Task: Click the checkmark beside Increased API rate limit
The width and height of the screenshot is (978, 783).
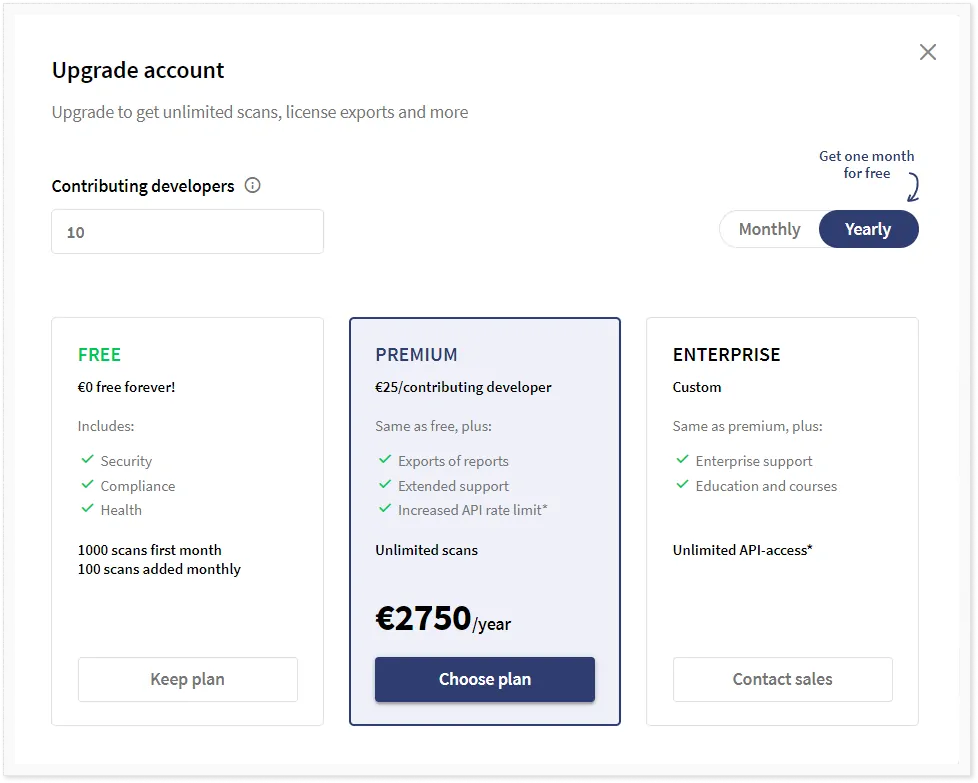Action: pos(385,508)
